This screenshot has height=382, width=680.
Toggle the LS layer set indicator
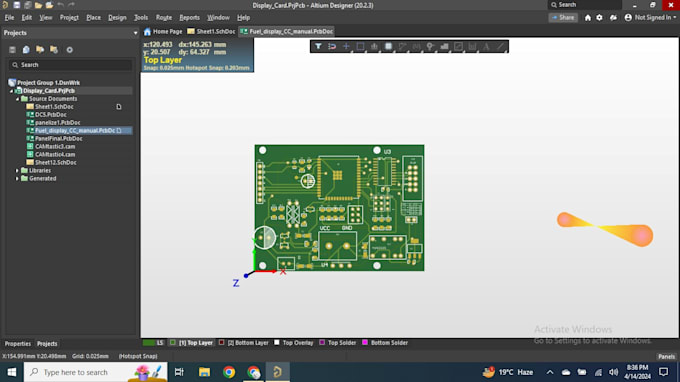pyautogui.click(x=154, y=343)
